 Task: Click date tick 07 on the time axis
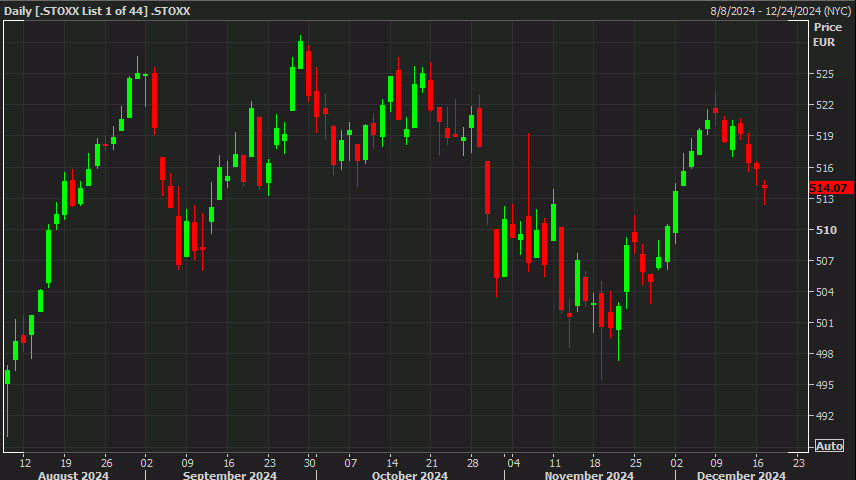click(x=350, y=463)
